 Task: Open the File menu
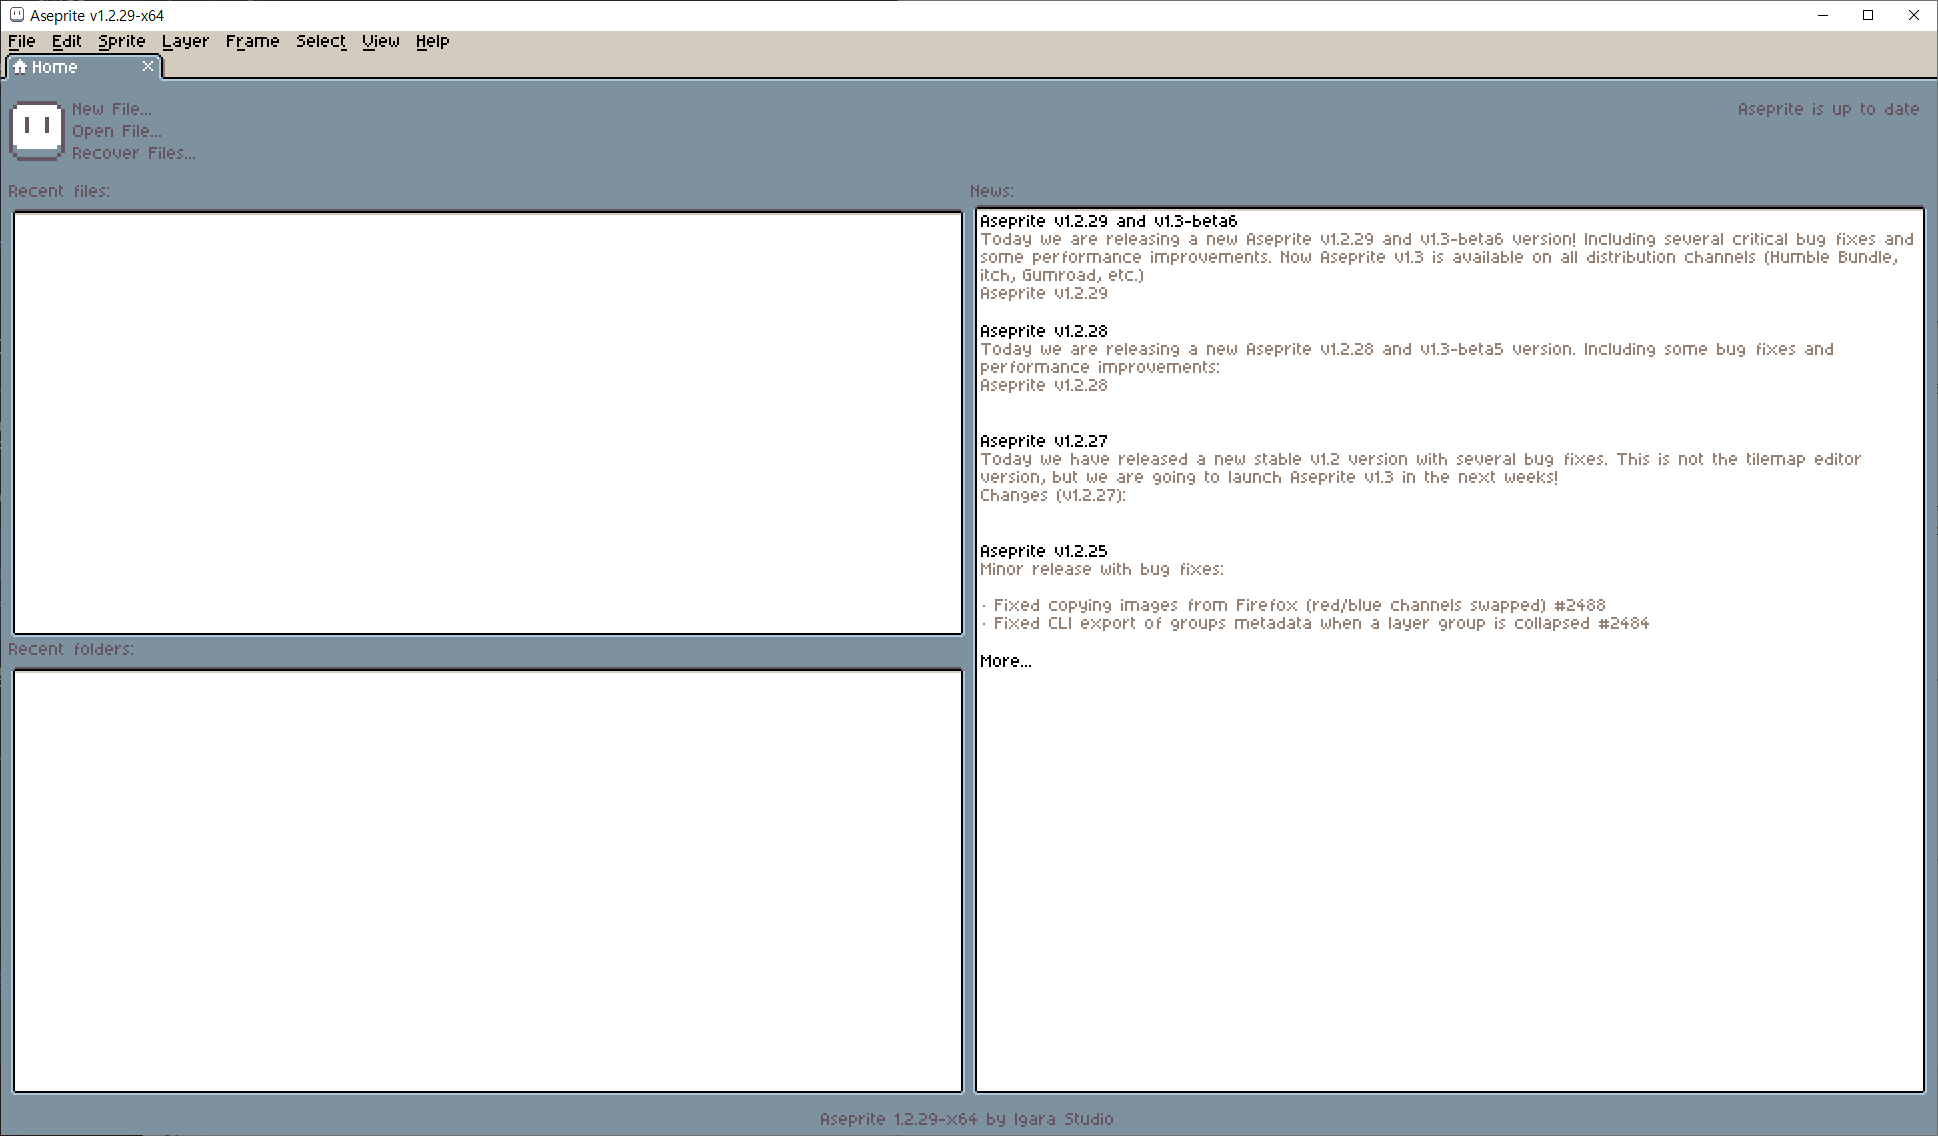(x=21, y=41)
